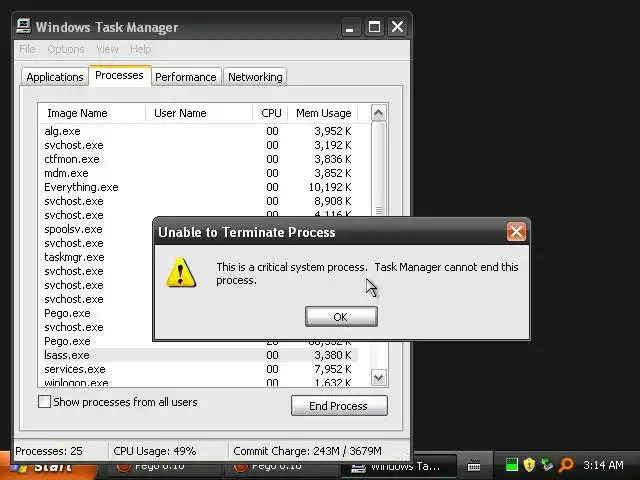Click the CPU Usage: 49% status entry
The width and height of the screenshot is (640, 480).
[x=155, y=451]
